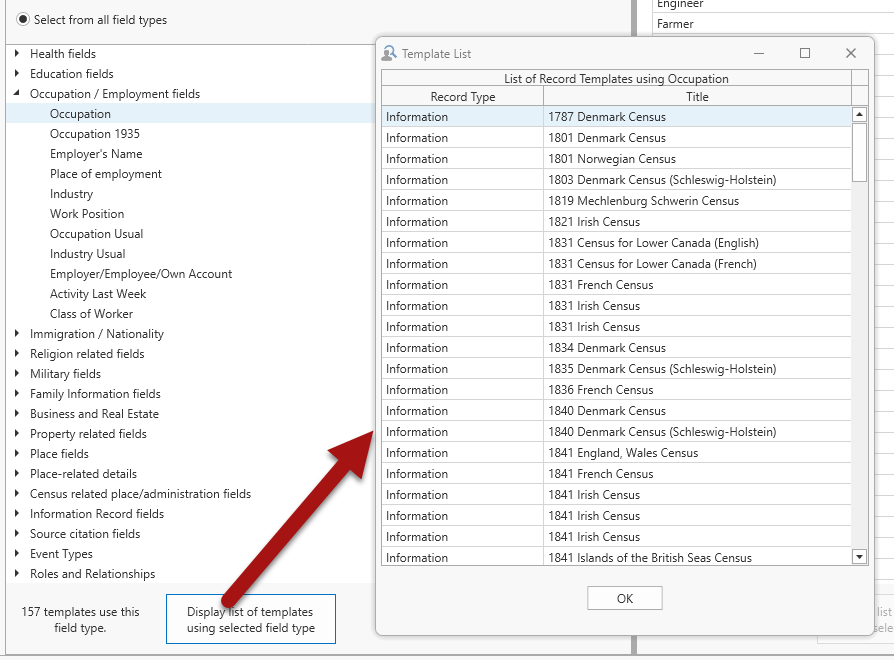The image size is (894, 660).
Task: Expand the Property related fields group
Action: 17,433
